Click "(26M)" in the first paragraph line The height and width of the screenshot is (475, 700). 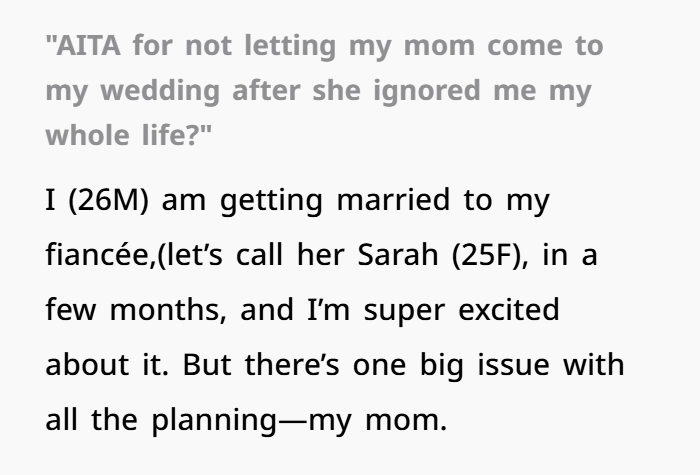108,200
